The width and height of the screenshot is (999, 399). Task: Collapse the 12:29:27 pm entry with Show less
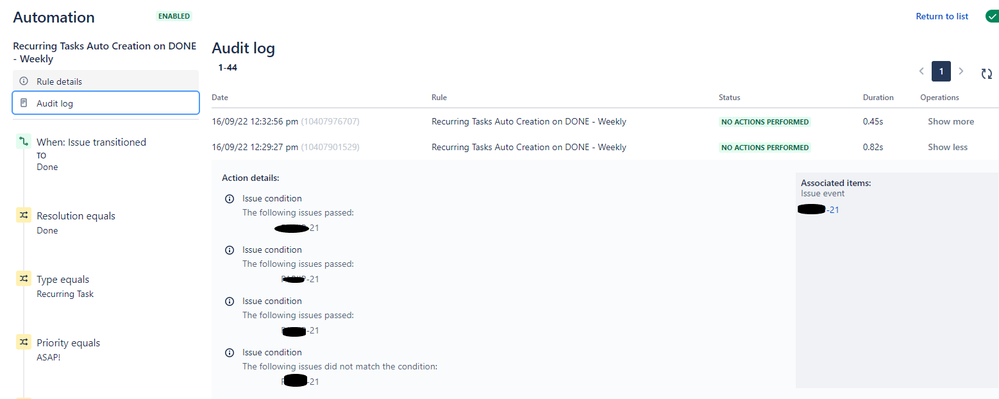(x=947, y=147)
